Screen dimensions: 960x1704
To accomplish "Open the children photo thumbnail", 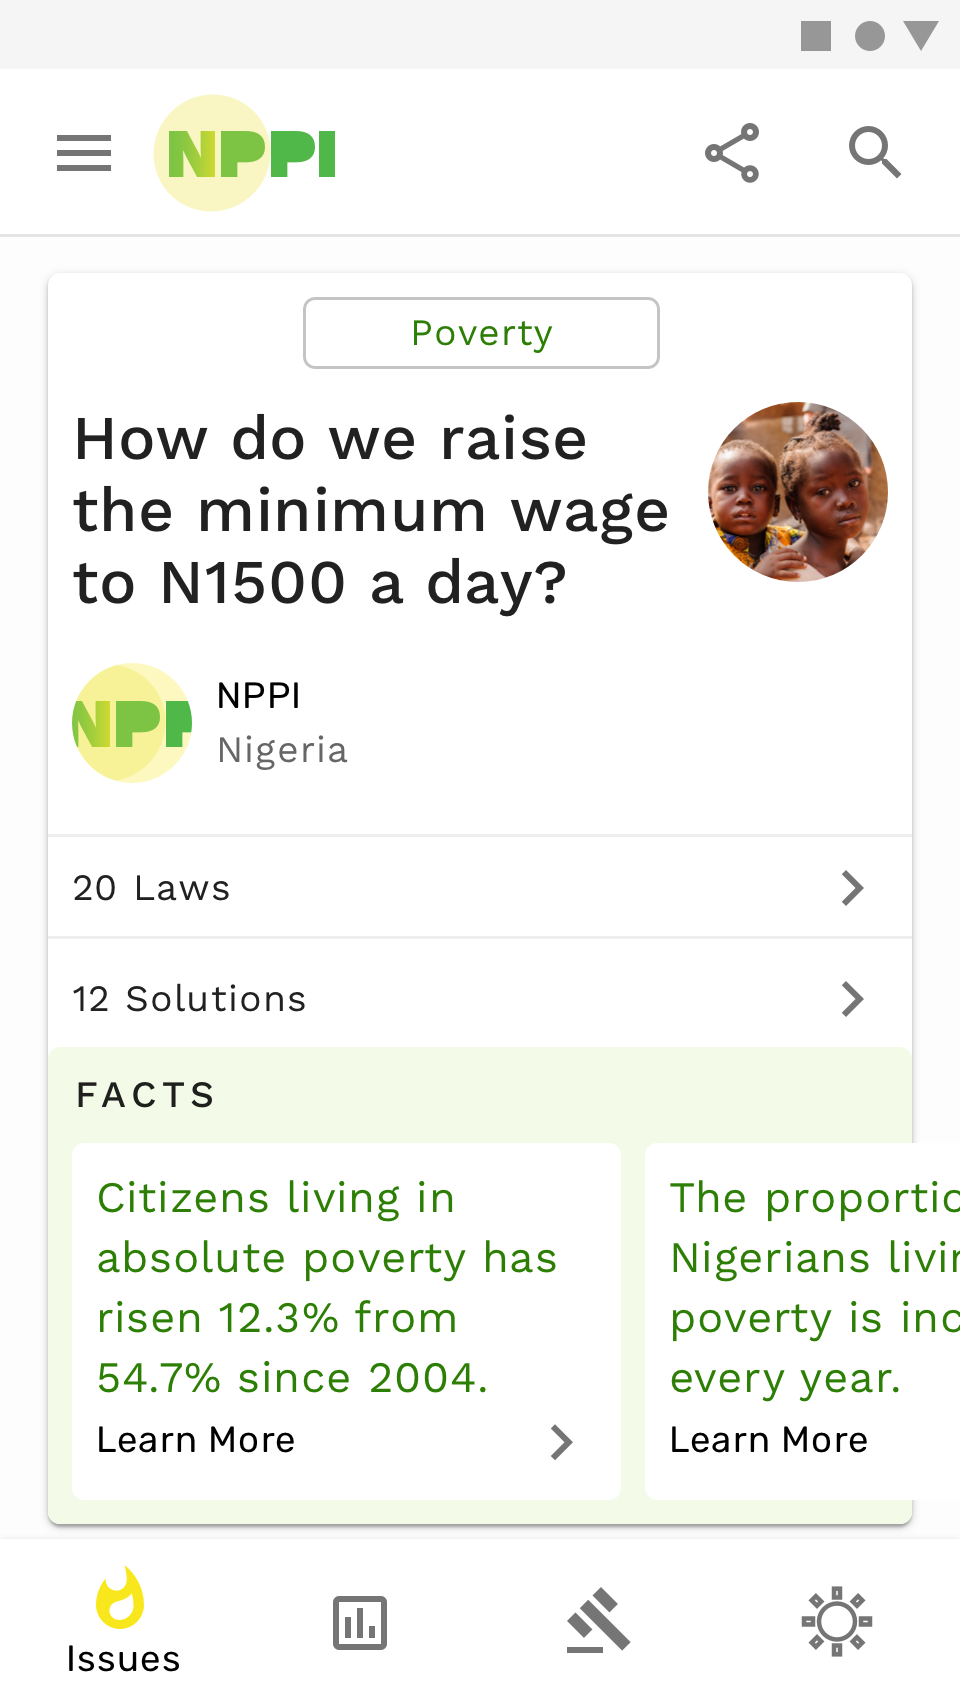I will 798,492.
